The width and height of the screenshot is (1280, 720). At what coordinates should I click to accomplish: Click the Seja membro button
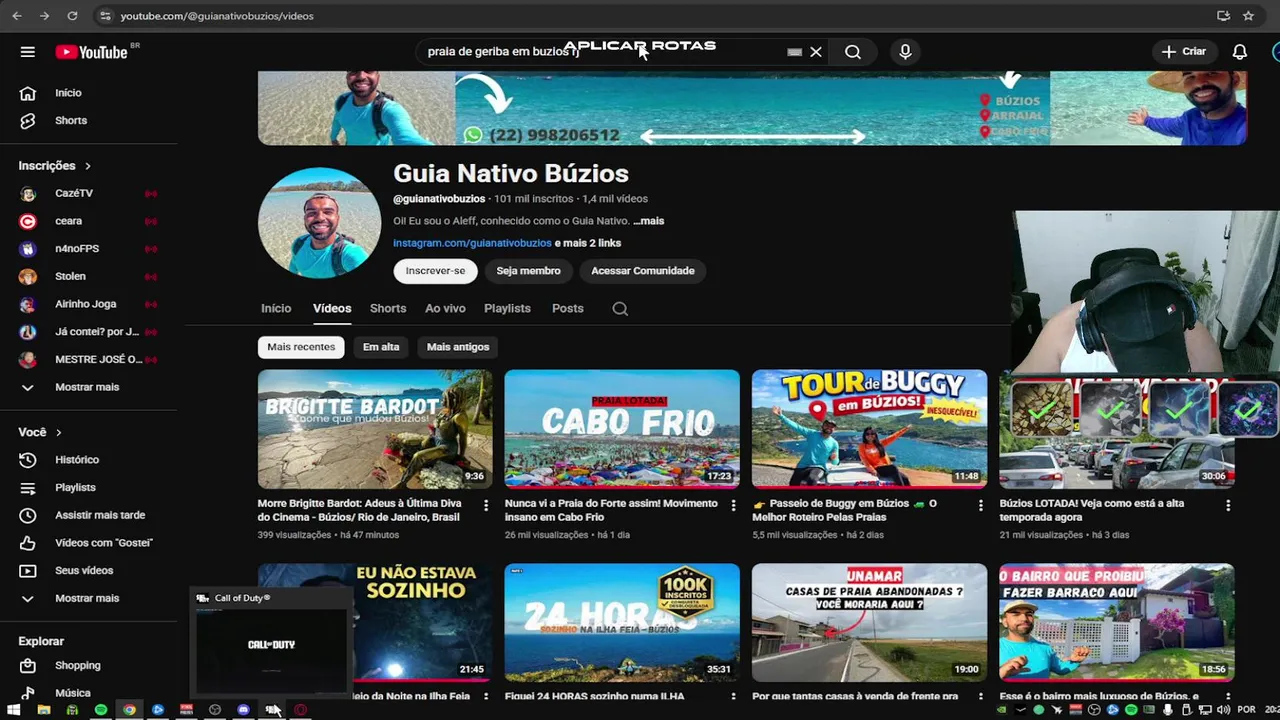click(x=528, y=271)
